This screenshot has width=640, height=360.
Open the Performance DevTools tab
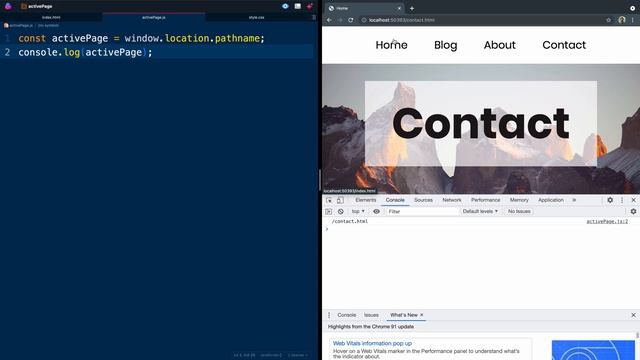point(485,200)
